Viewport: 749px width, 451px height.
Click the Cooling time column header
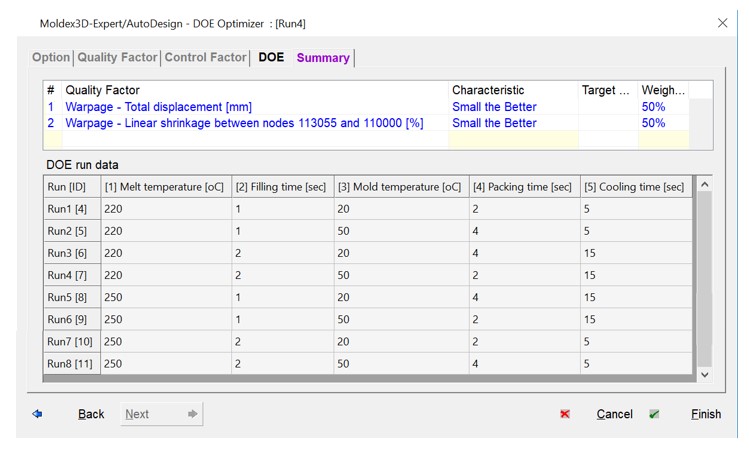click(634, 187)
